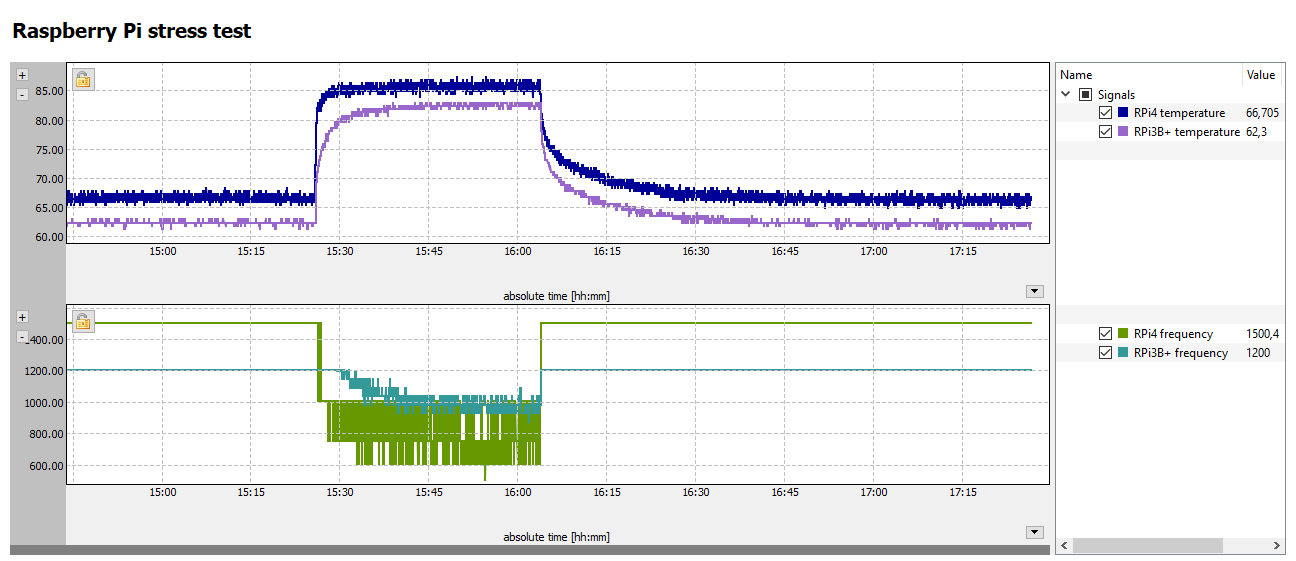Screen dimensions: 1296x561
Task: Select the RPi3B+ temperature row label
Action: pos(1187,132)
